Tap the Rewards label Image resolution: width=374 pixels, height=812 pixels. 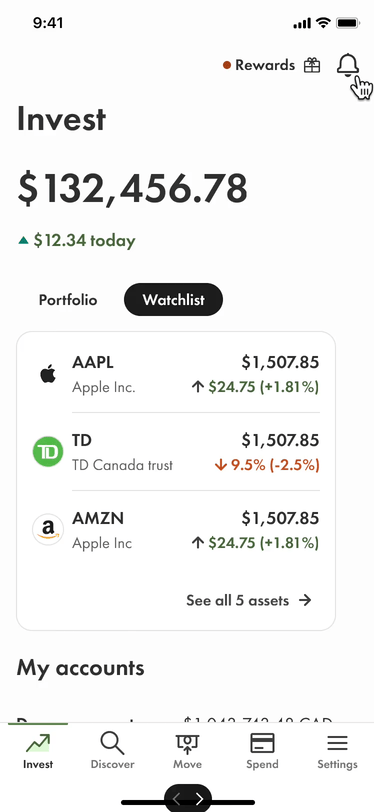click(x=265, y=65)
